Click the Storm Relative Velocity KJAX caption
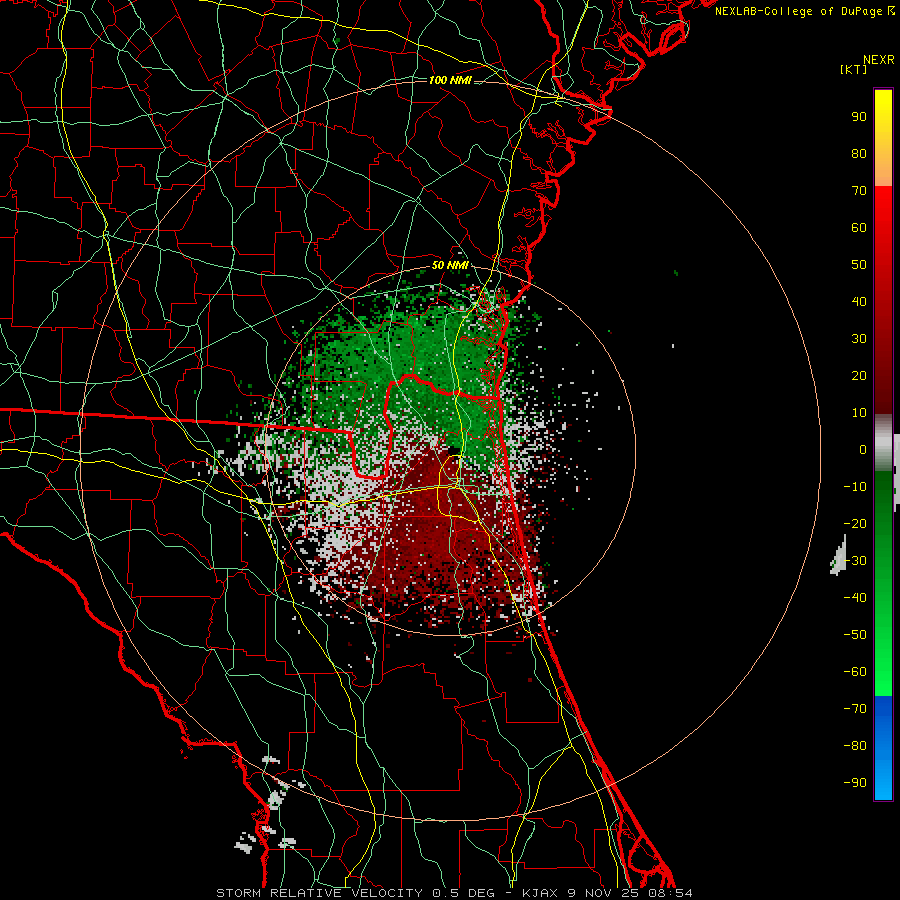 pyautogui.click(x=454, y=893)
